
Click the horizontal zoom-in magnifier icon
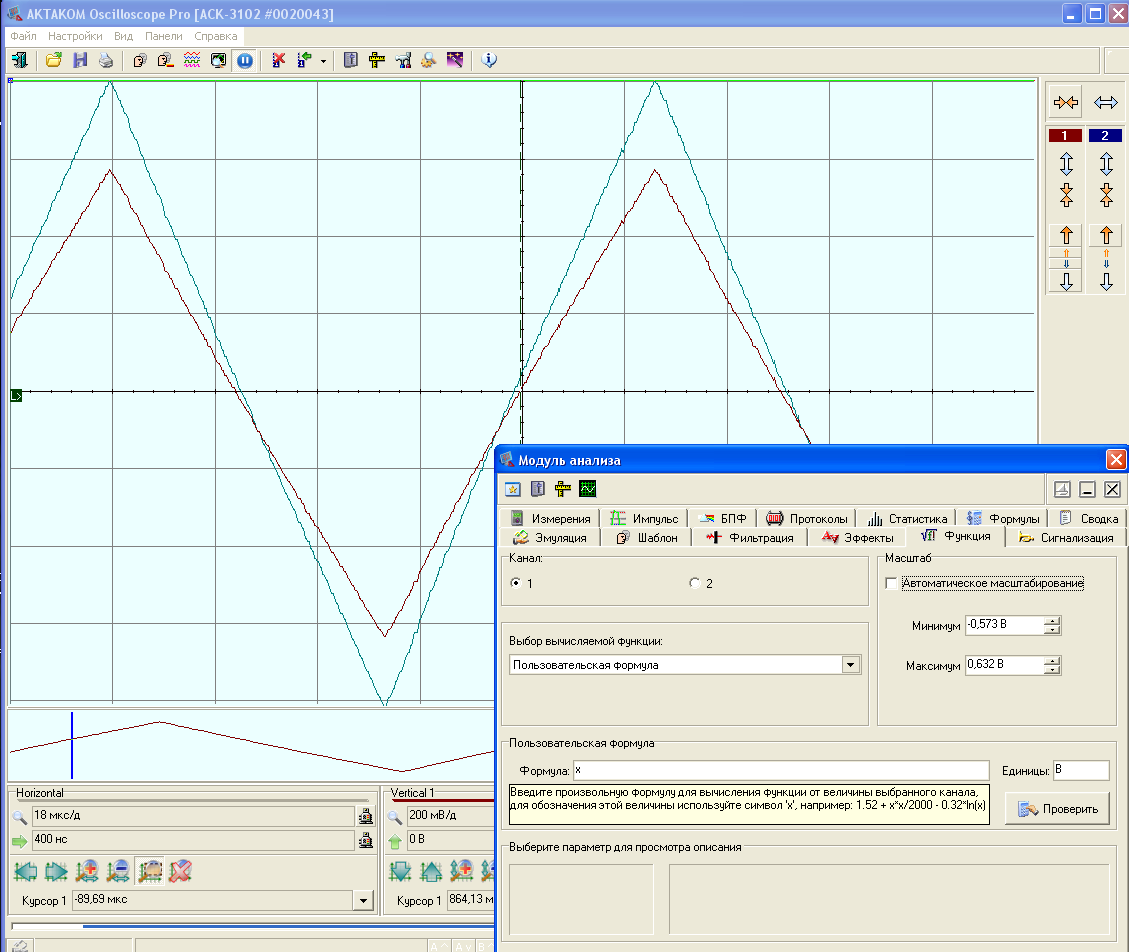pyautogui.click(x=87, y=871)
